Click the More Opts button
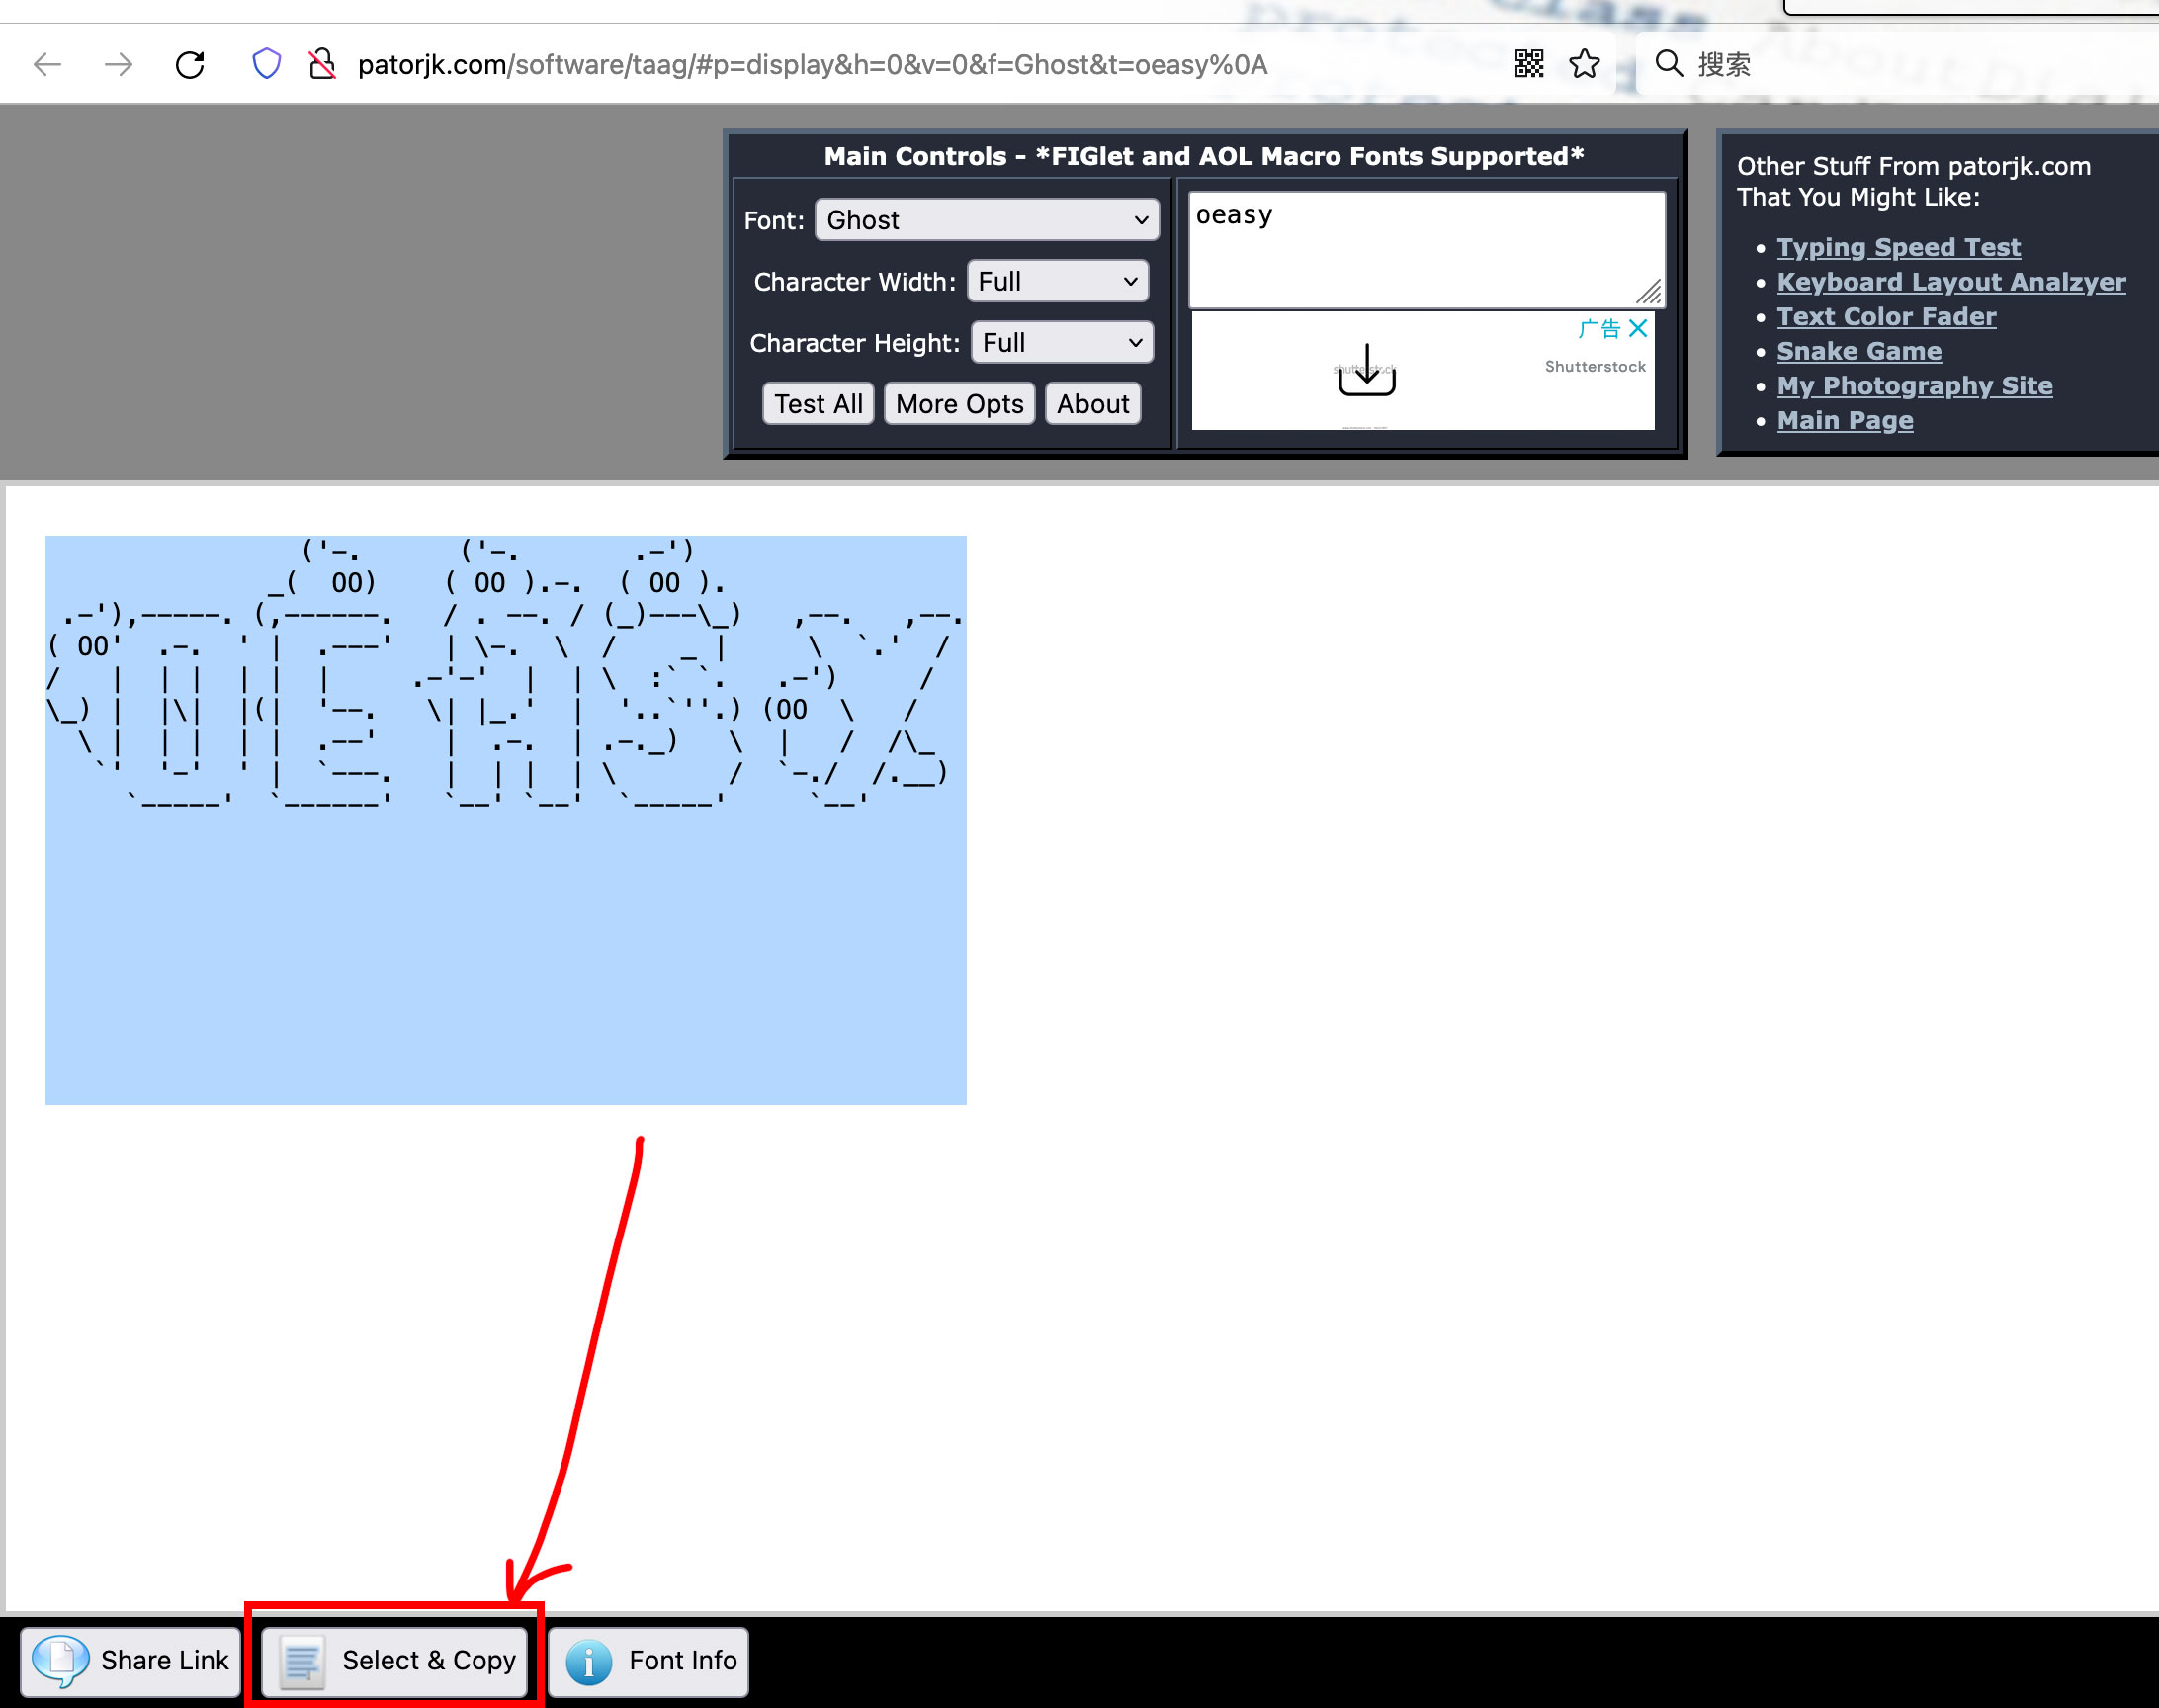The height and width of the screenshot is (1708, 2159). pos(958,404)
